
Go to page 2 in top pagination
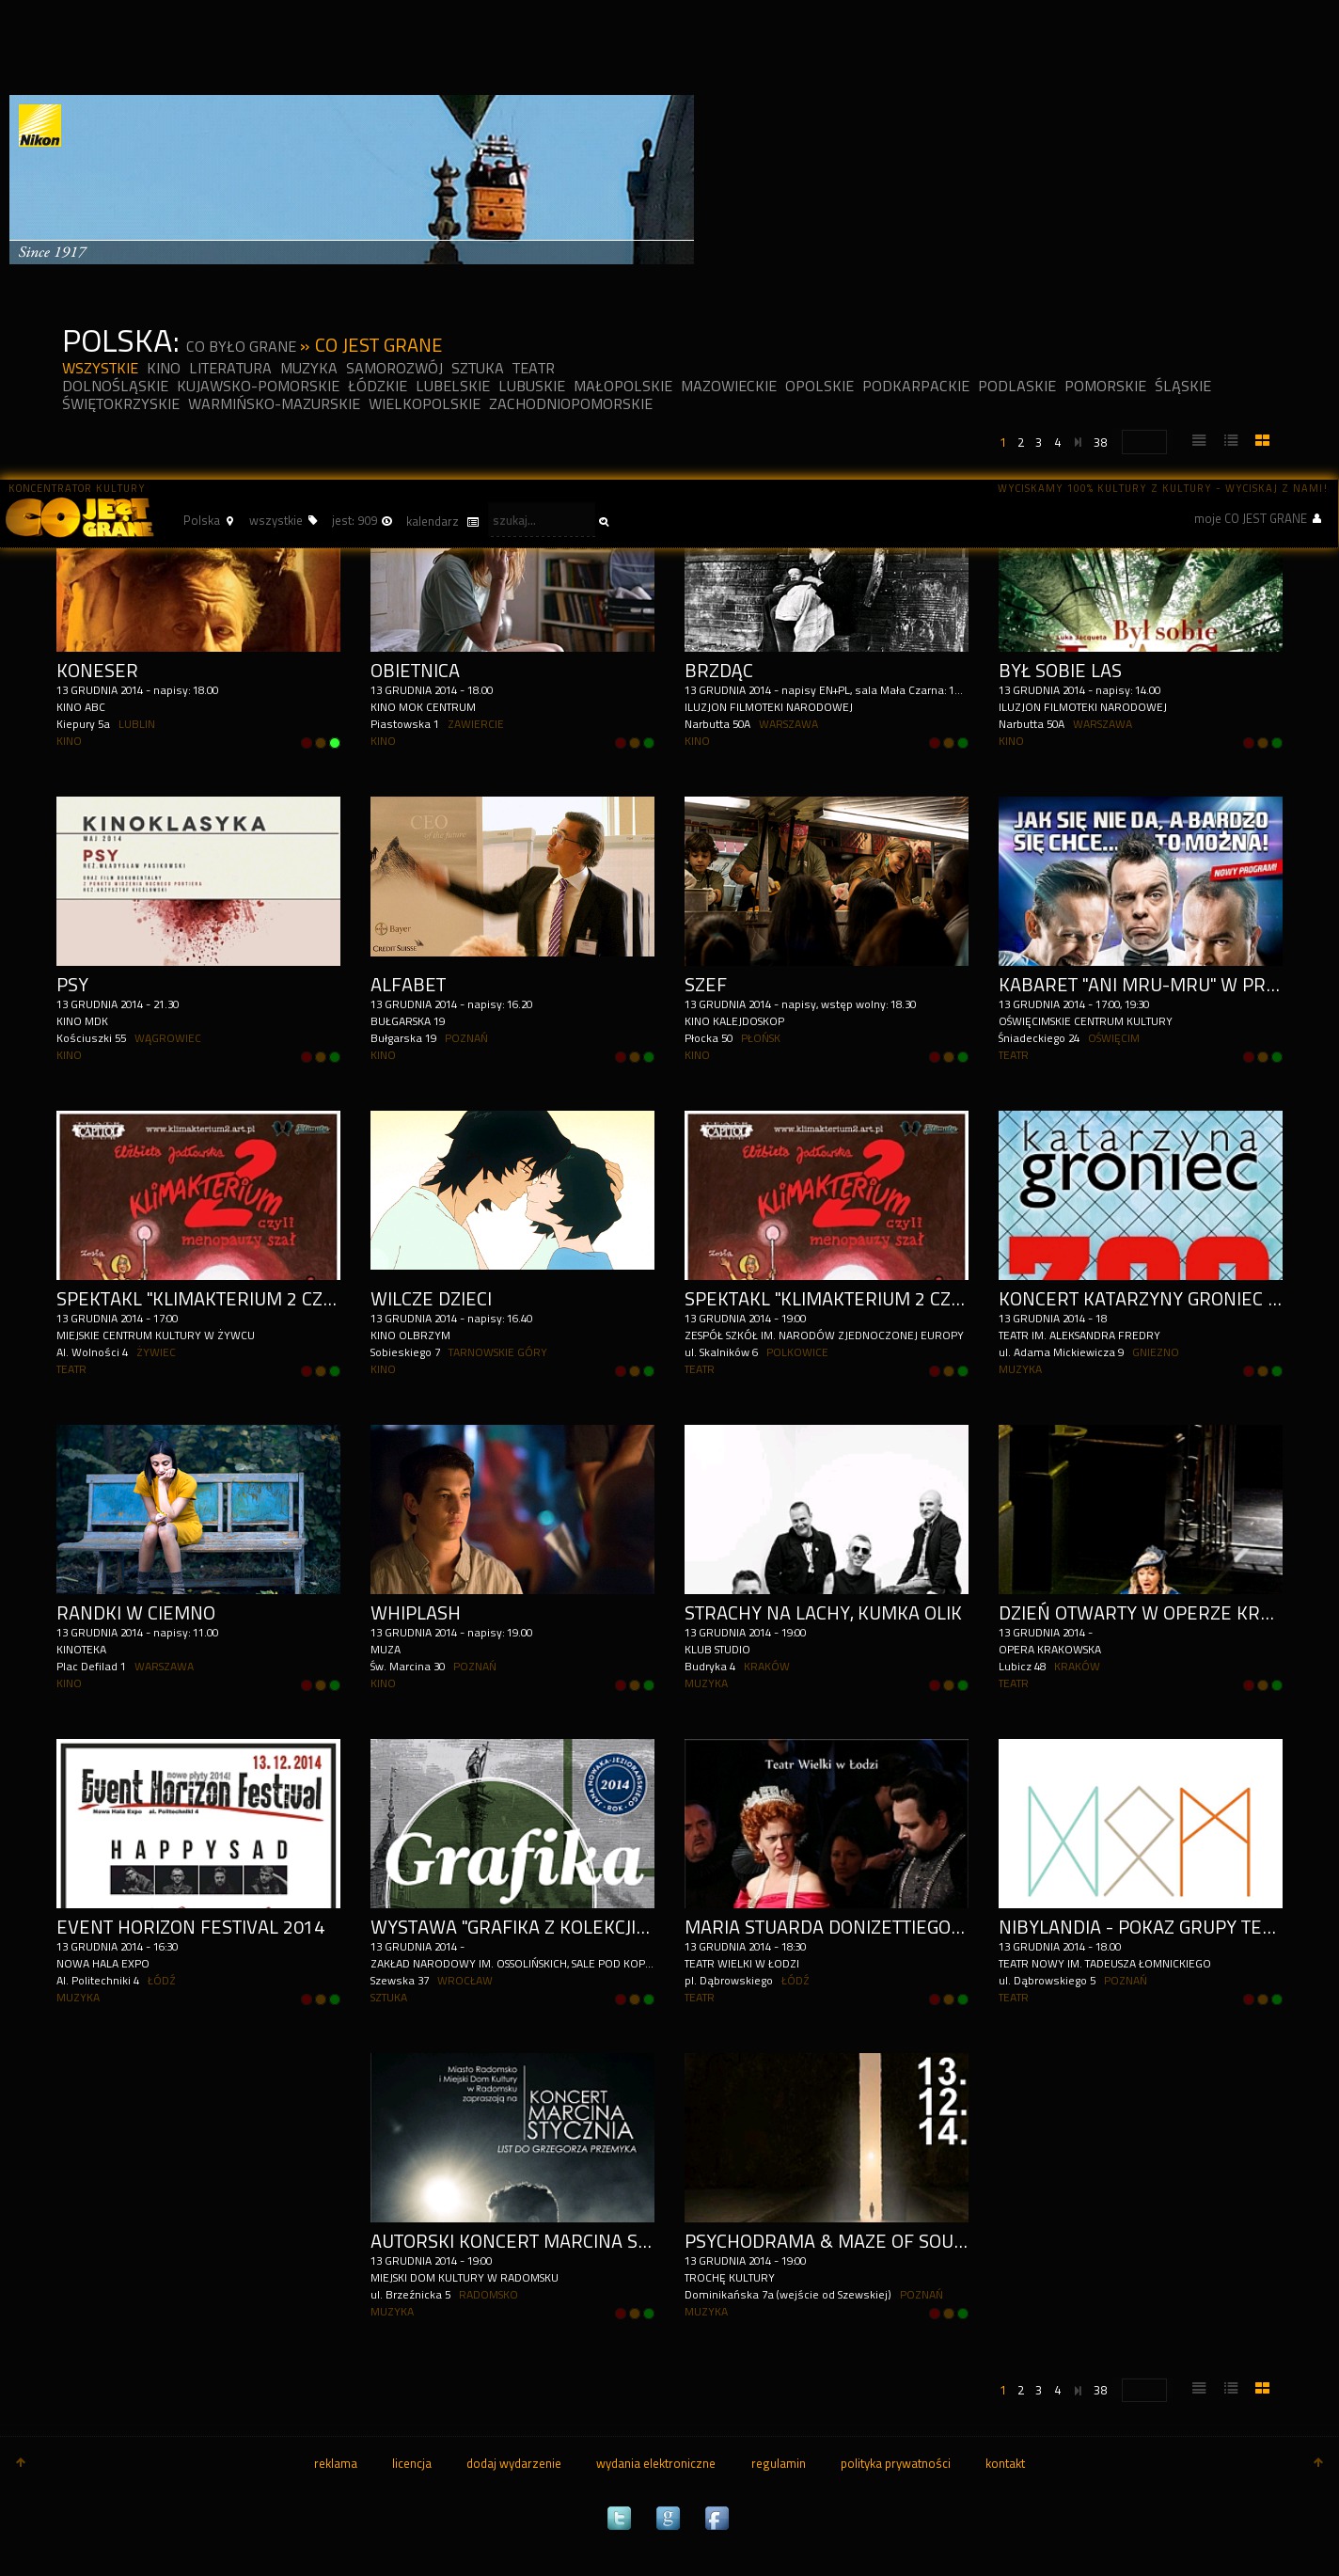1021,442
